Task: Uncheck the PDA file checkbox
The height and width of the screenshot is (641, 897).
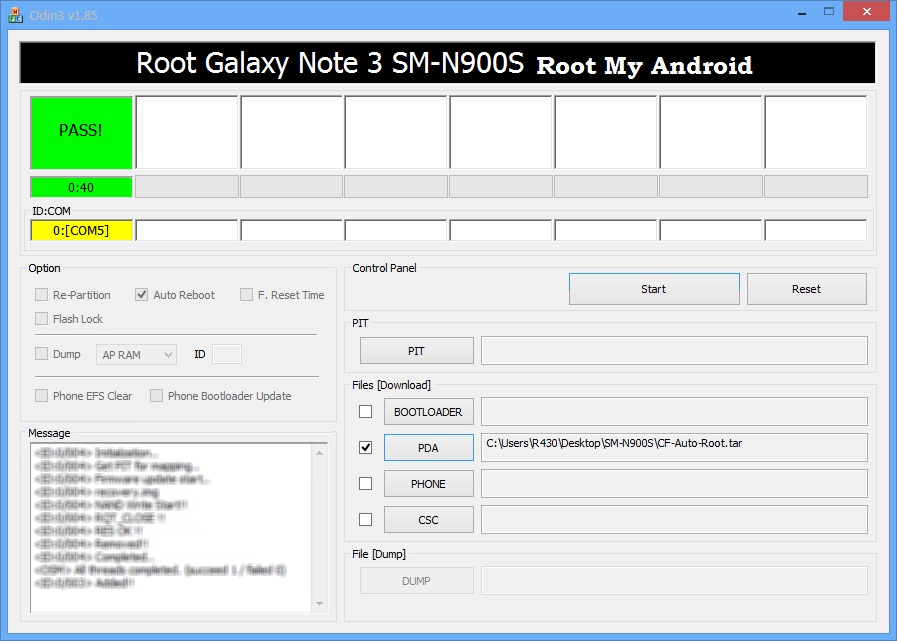Action: 365,448
